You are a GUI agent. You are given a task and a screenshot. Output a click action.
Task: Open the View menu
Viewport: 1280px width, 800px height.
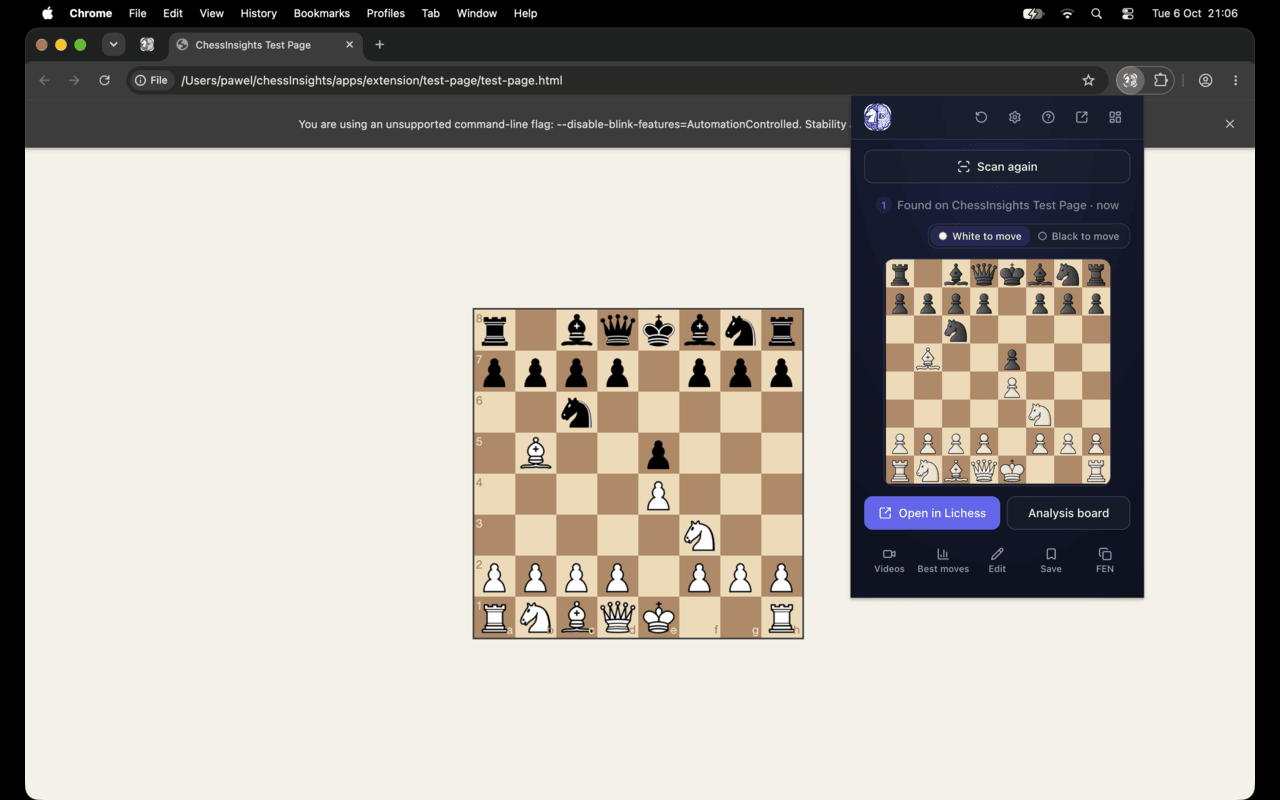pos(212,14)
